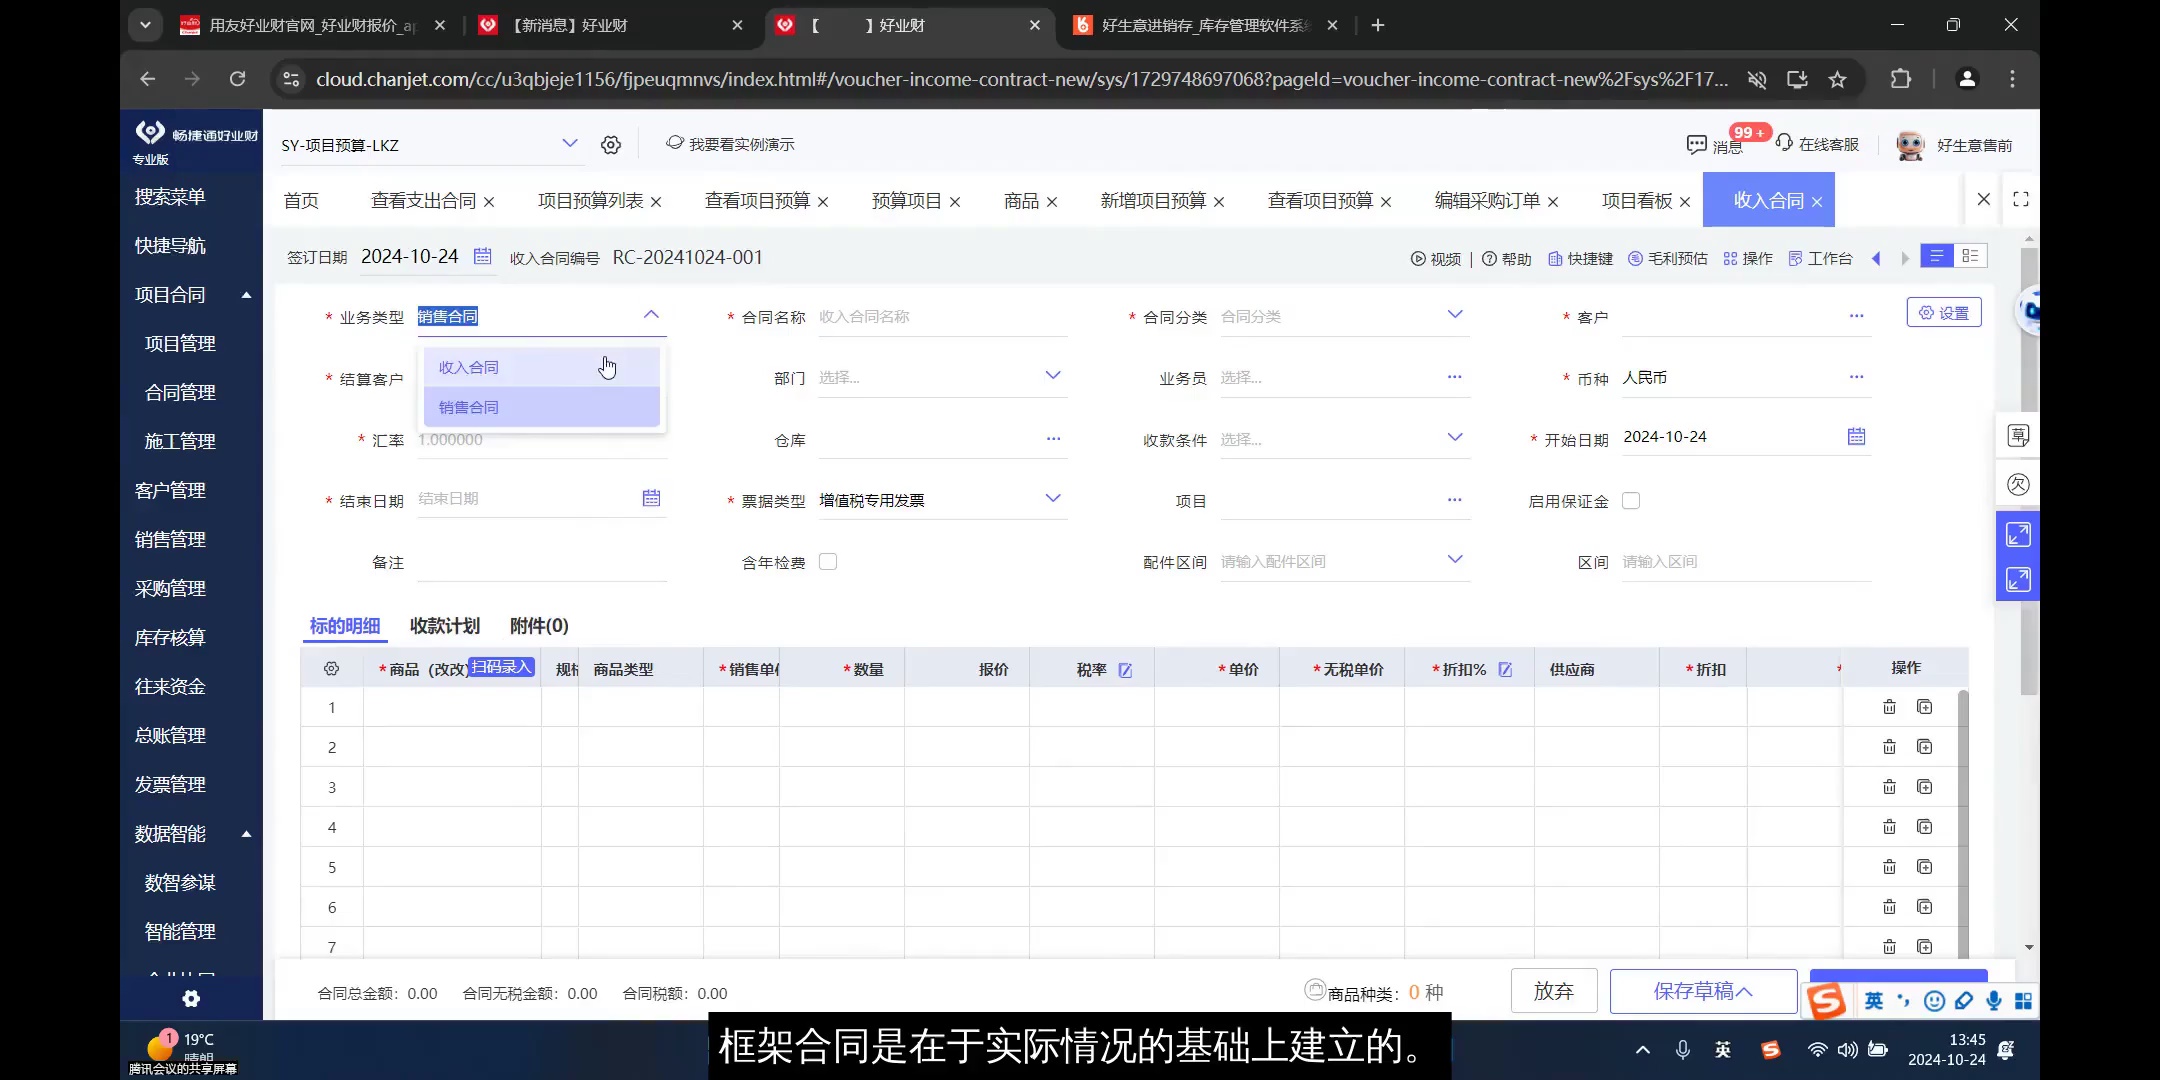Screen dimensions: 2160x1080
Task: Click the 快捷键 shortcut icon
Action: click(1557, 258)
